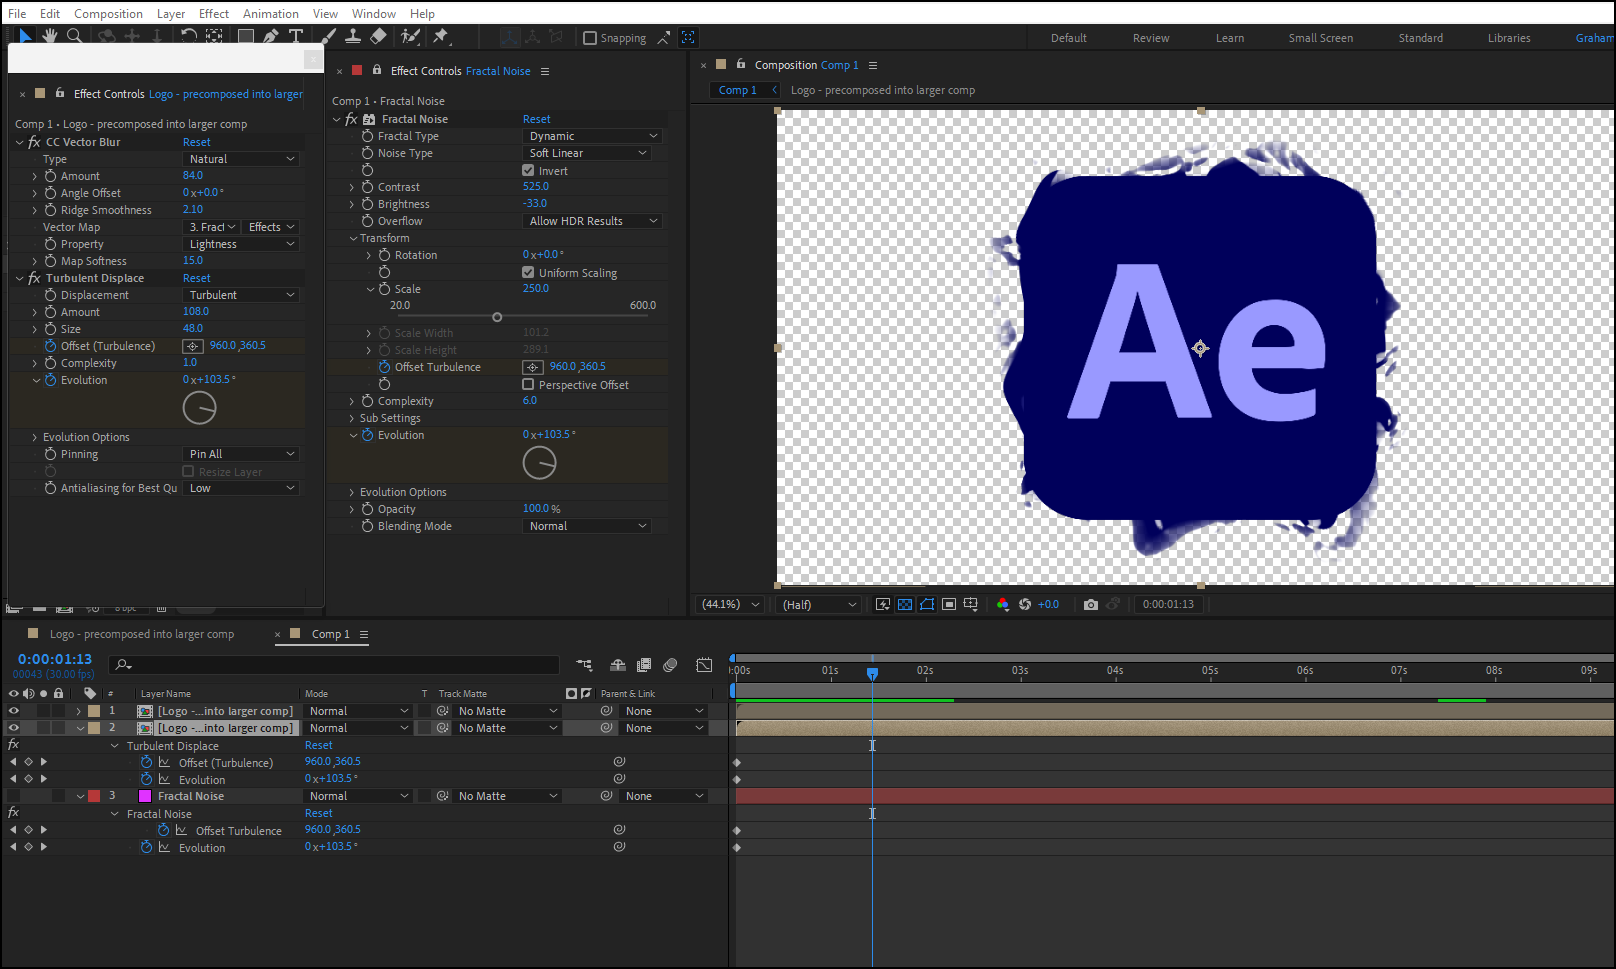Select the Zoom magnifier tool
The image size is (1616, 969).
(x=74, y=36)
